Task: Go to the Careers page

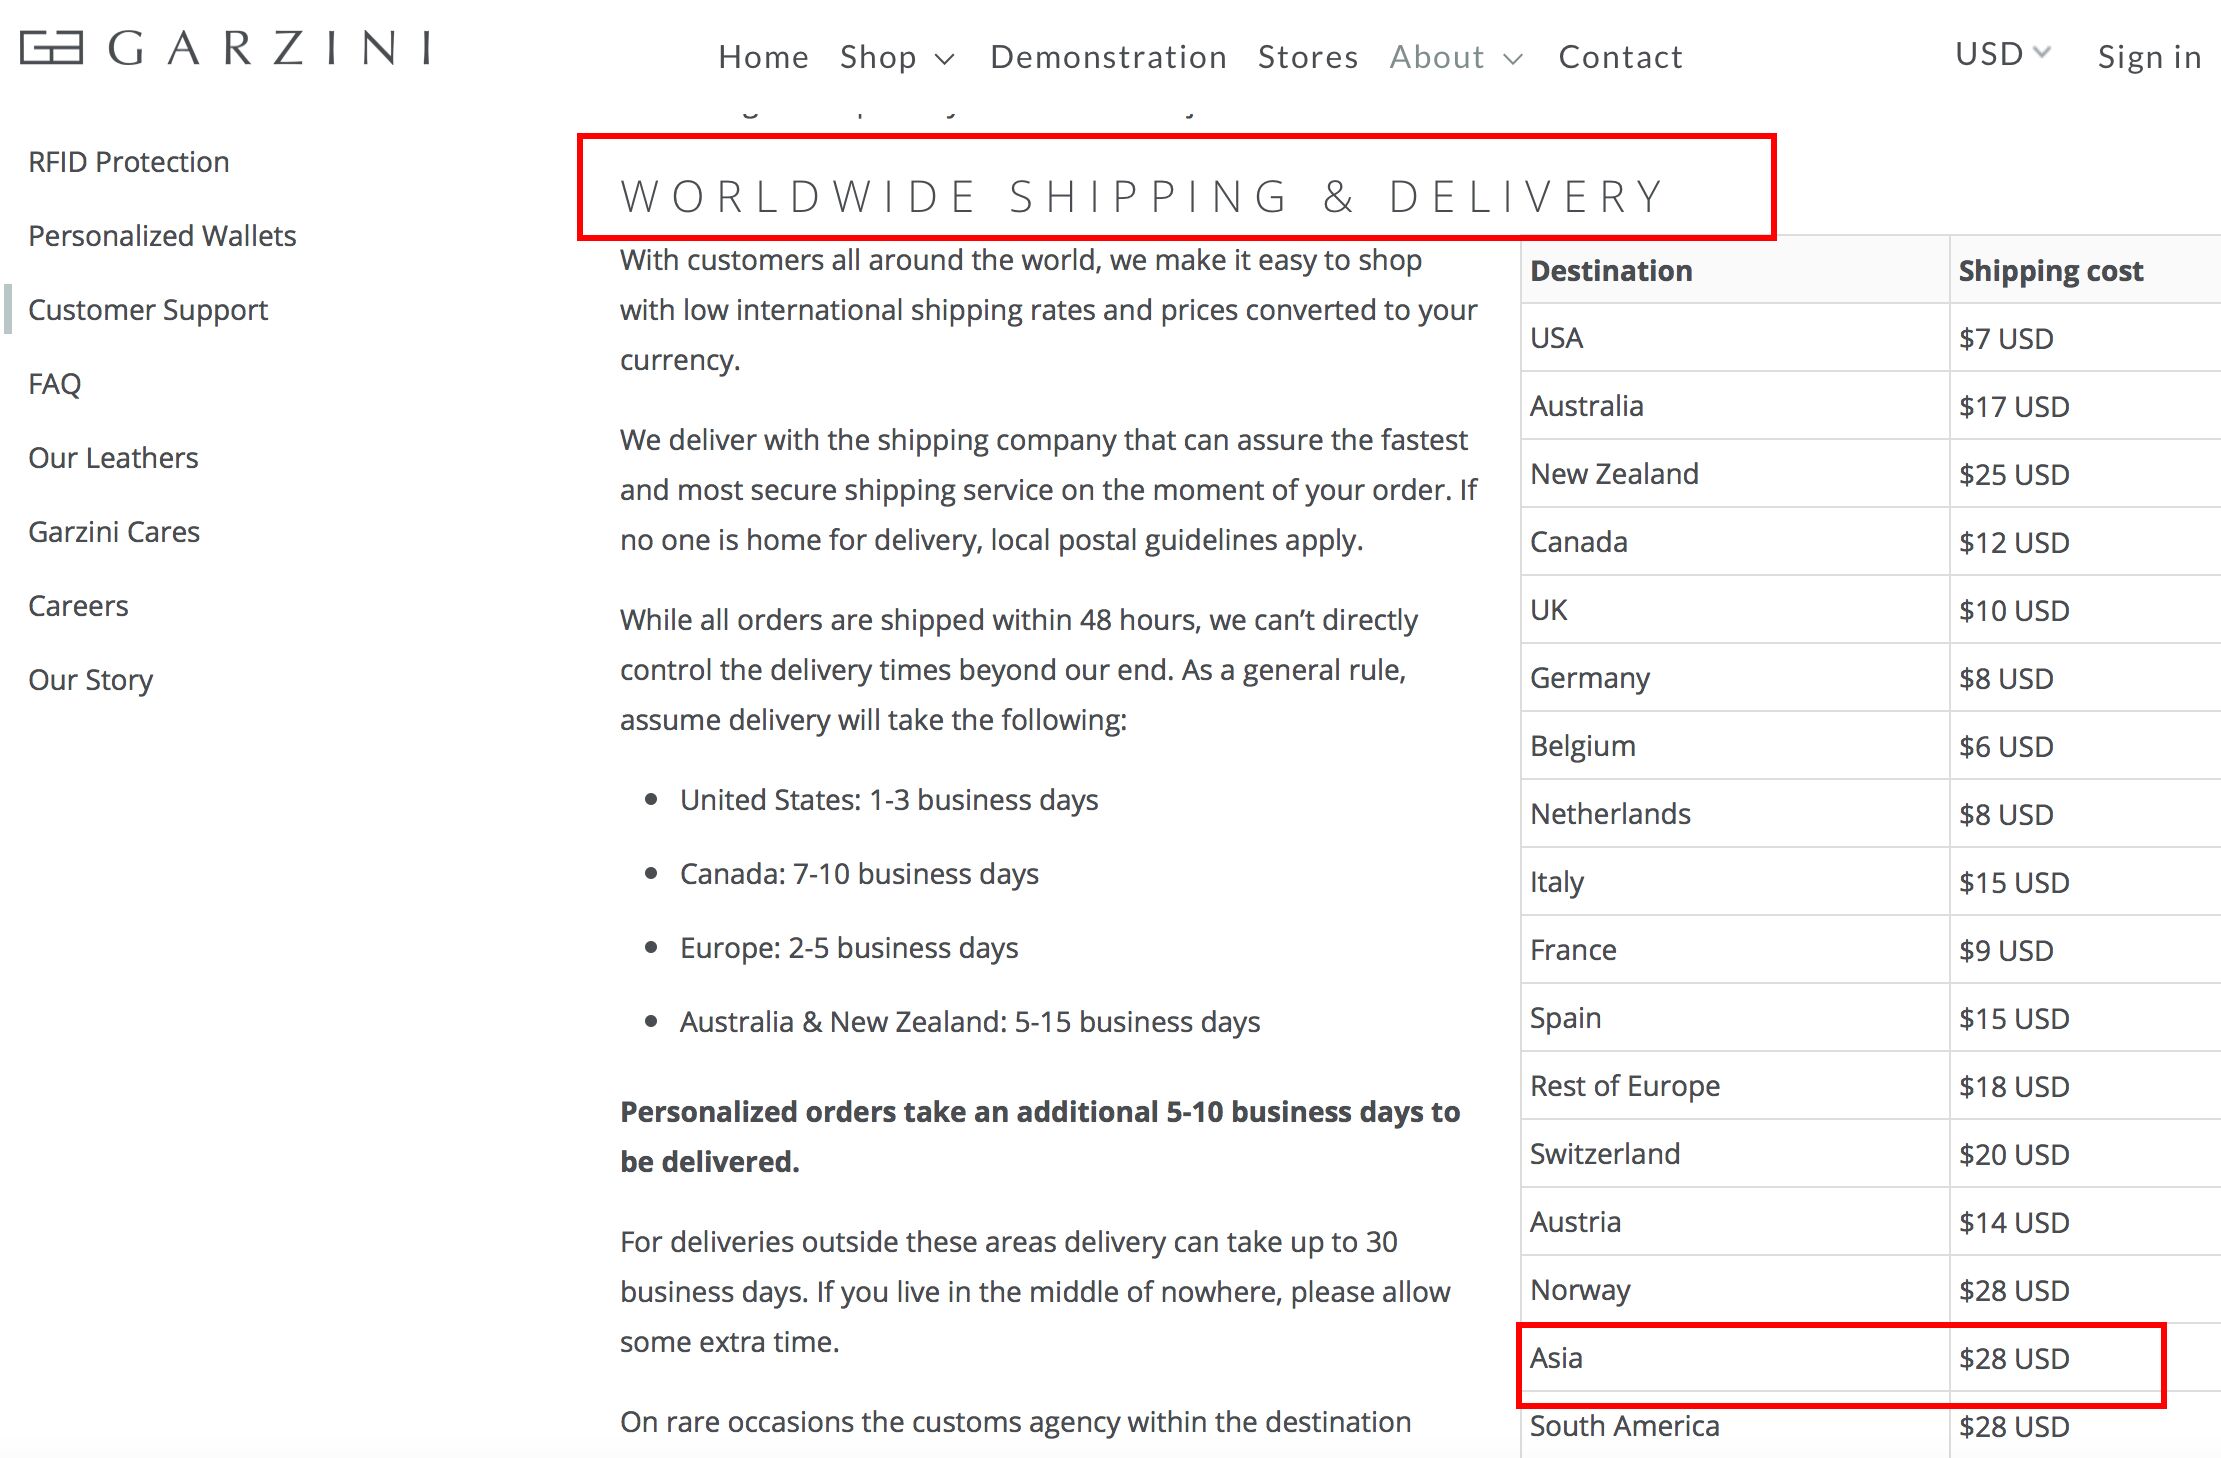Action: [78, 606]
